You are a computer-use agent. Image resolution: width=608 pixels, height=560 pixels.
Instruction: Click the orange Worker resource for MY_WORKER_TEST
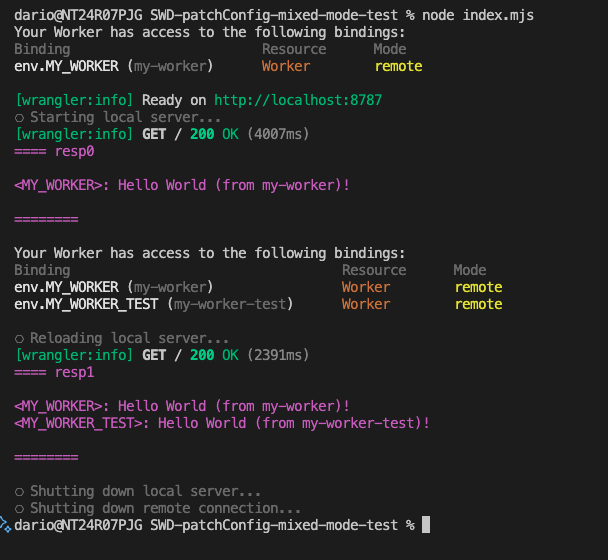(x=366, y=304)
